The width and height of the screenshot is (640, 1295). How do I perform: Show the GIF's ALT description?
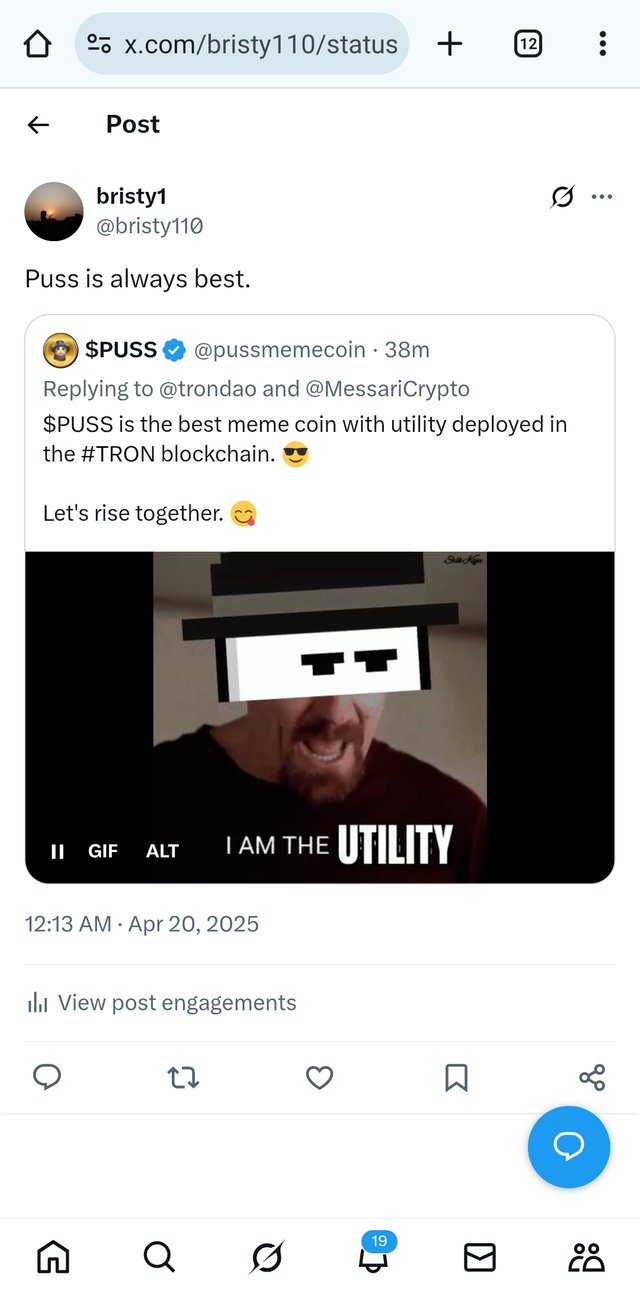[x=162, y=851]
